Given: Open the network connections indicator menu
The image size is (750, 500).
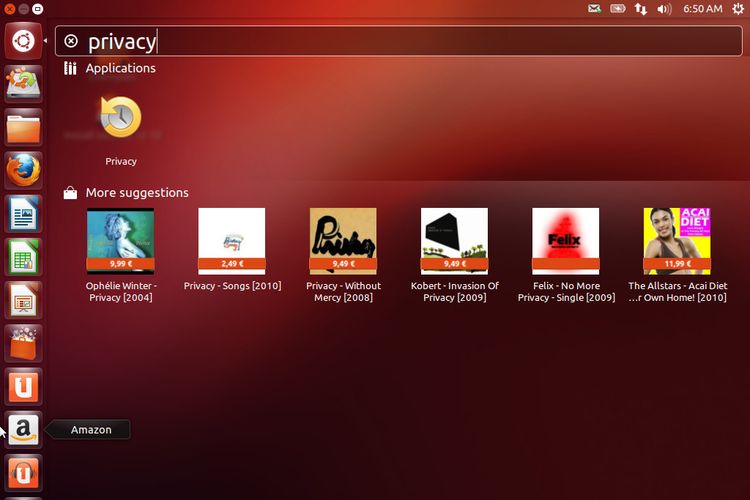Looking at the screenshot, I should pyautogui.click(x=641, y=9).
